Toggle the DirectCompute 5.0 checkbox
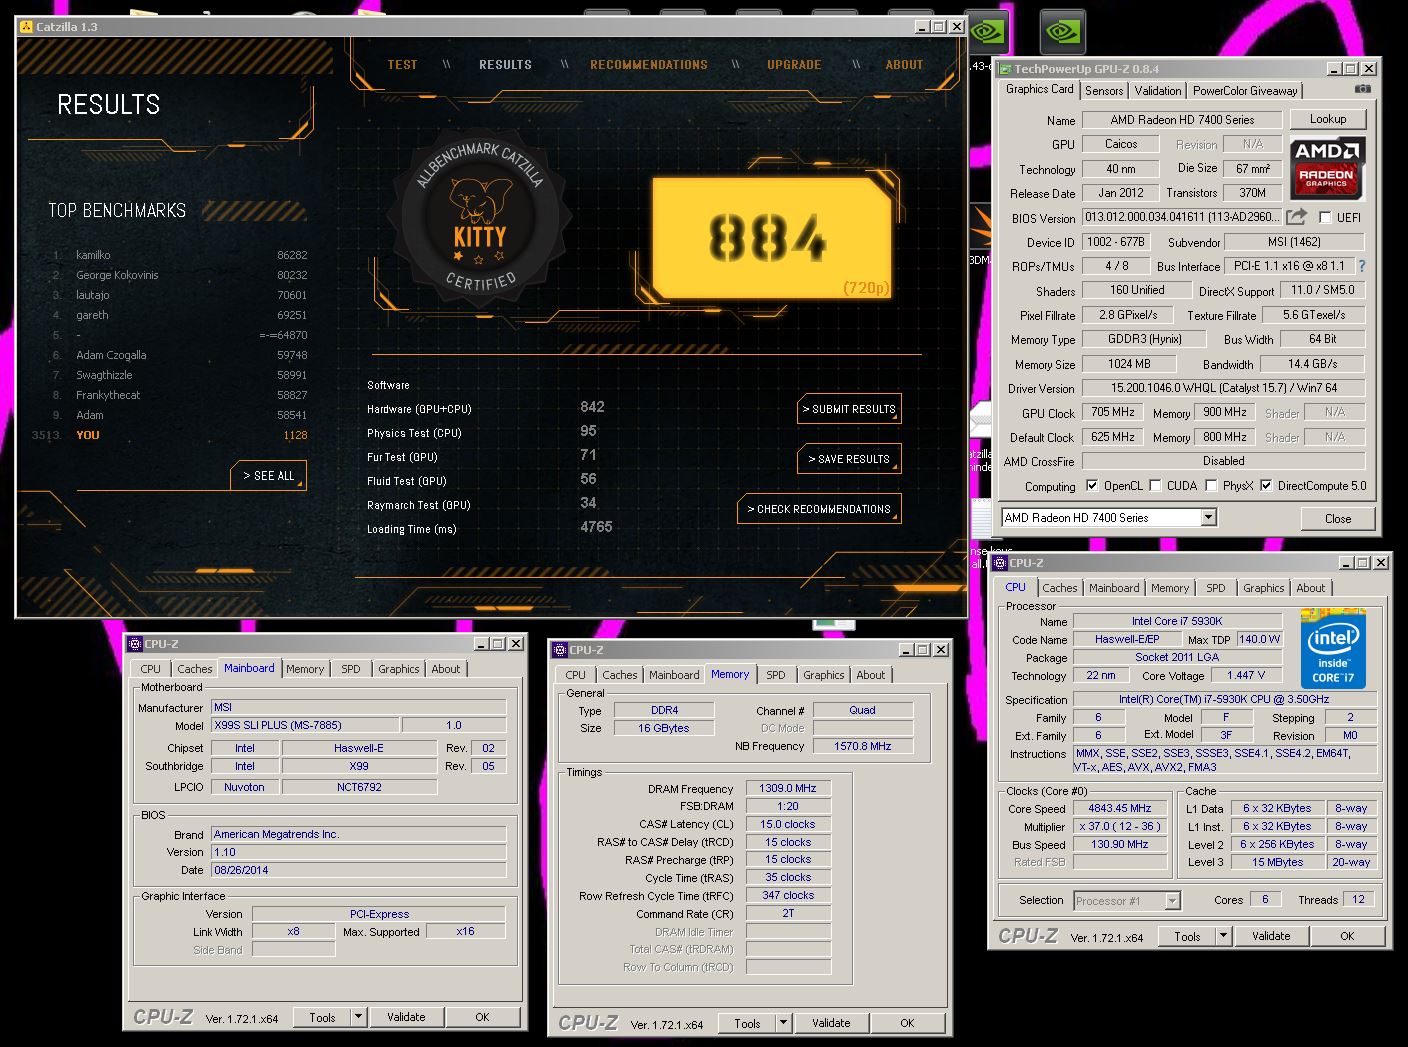1408x1047 pixels. [1266, 486]
